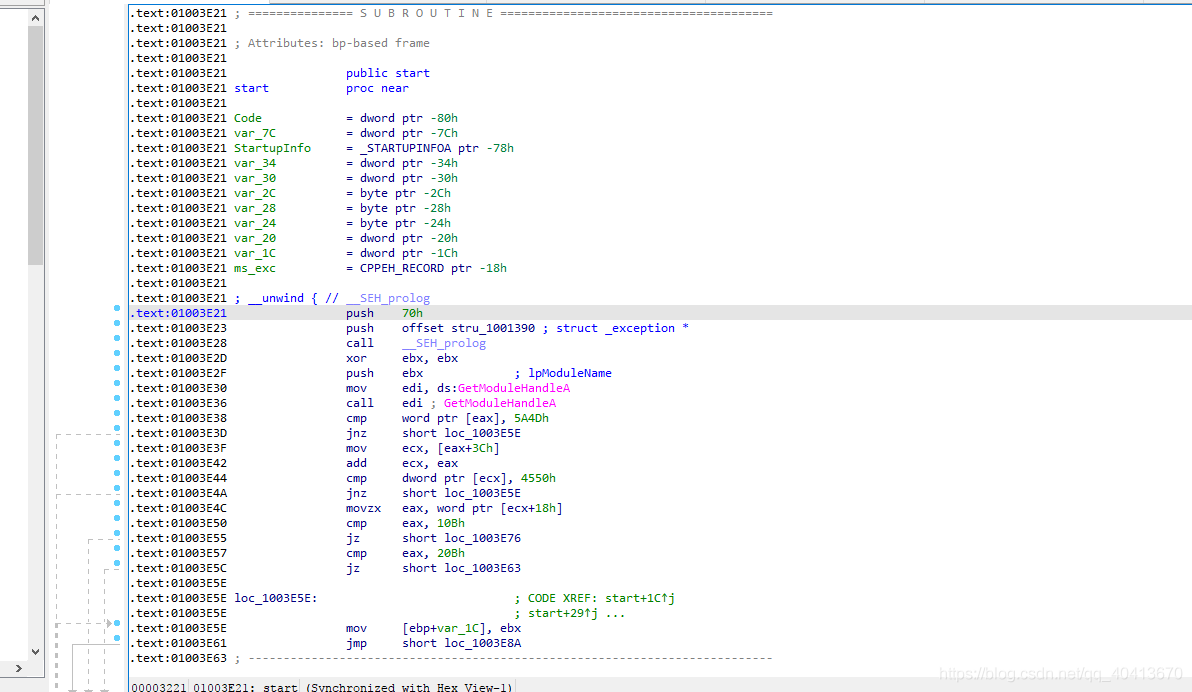Follow 'loc_1003E5E' on the 01003E3D jnz line
The height and width of the screenshot is (692, 1192).
coord(483,433)
